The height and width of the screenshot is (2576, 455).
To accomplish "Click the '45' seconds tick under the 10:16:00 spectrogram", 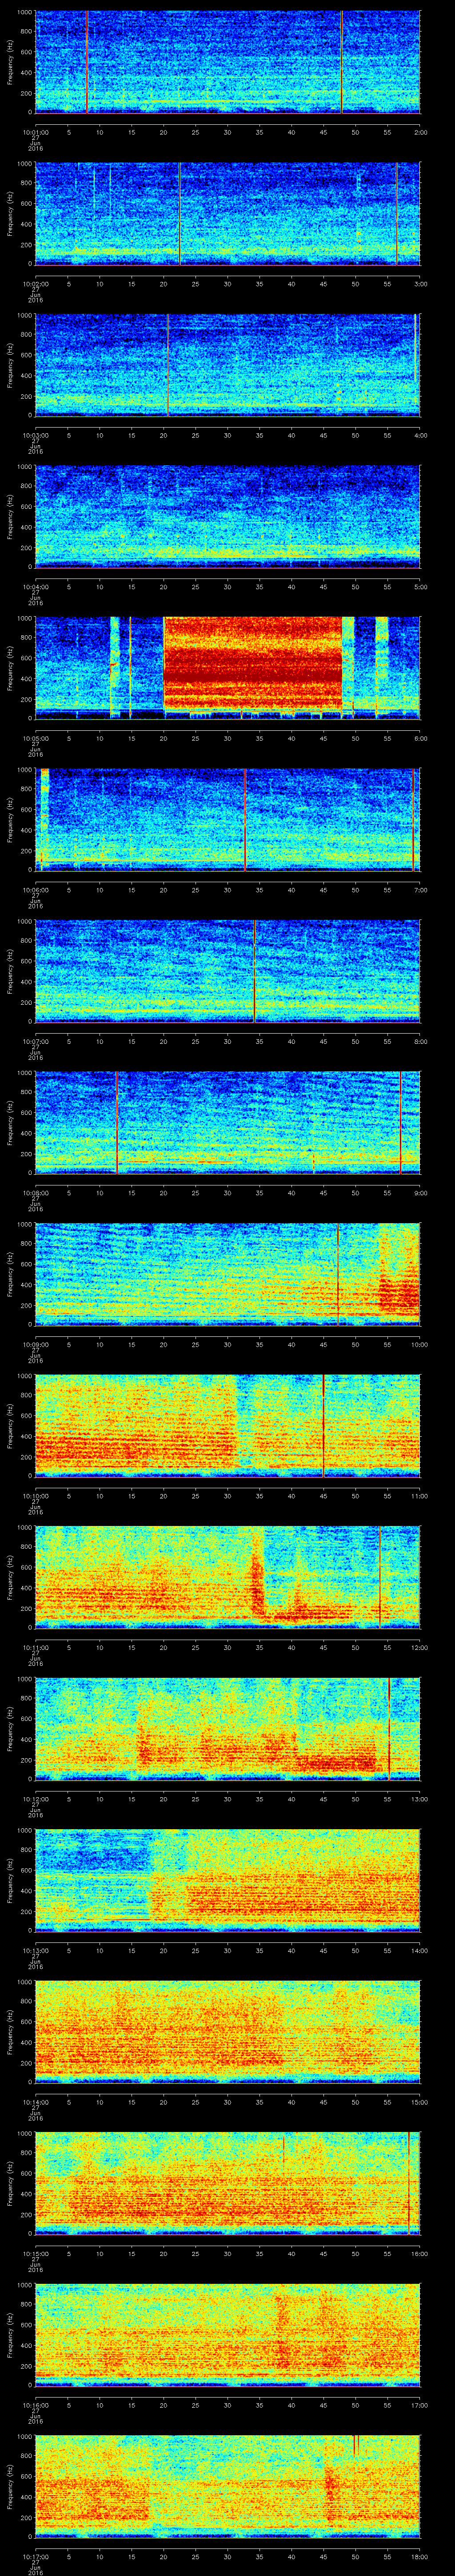I will coord(323,2404).
